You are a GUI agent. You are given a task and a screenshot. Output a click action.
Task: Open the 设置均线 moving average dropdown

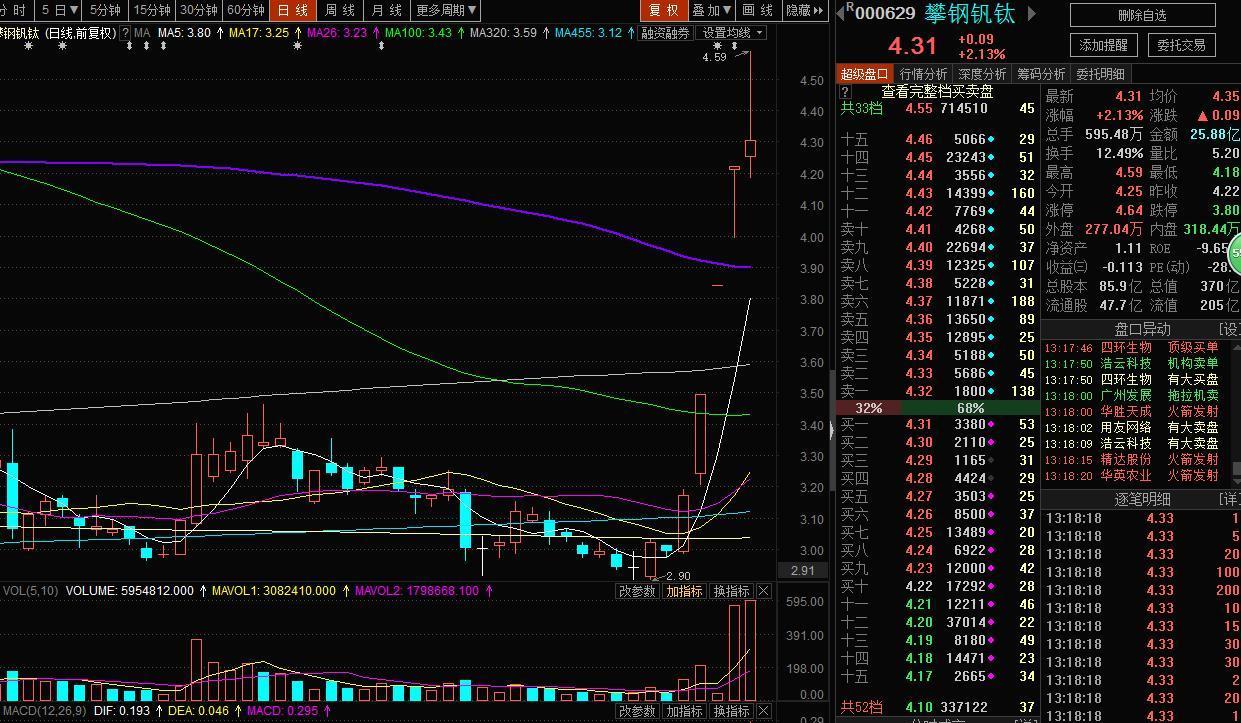pyautogui.click(x=732, y=33)
